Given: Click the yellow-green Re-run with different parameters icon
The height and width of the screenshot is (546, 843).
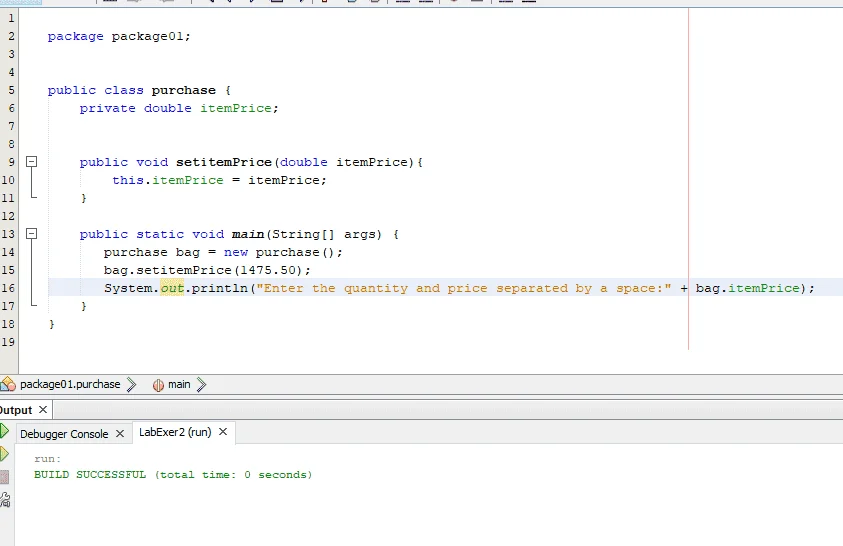Looking at the screenshot, I should (x=4, y=454).
